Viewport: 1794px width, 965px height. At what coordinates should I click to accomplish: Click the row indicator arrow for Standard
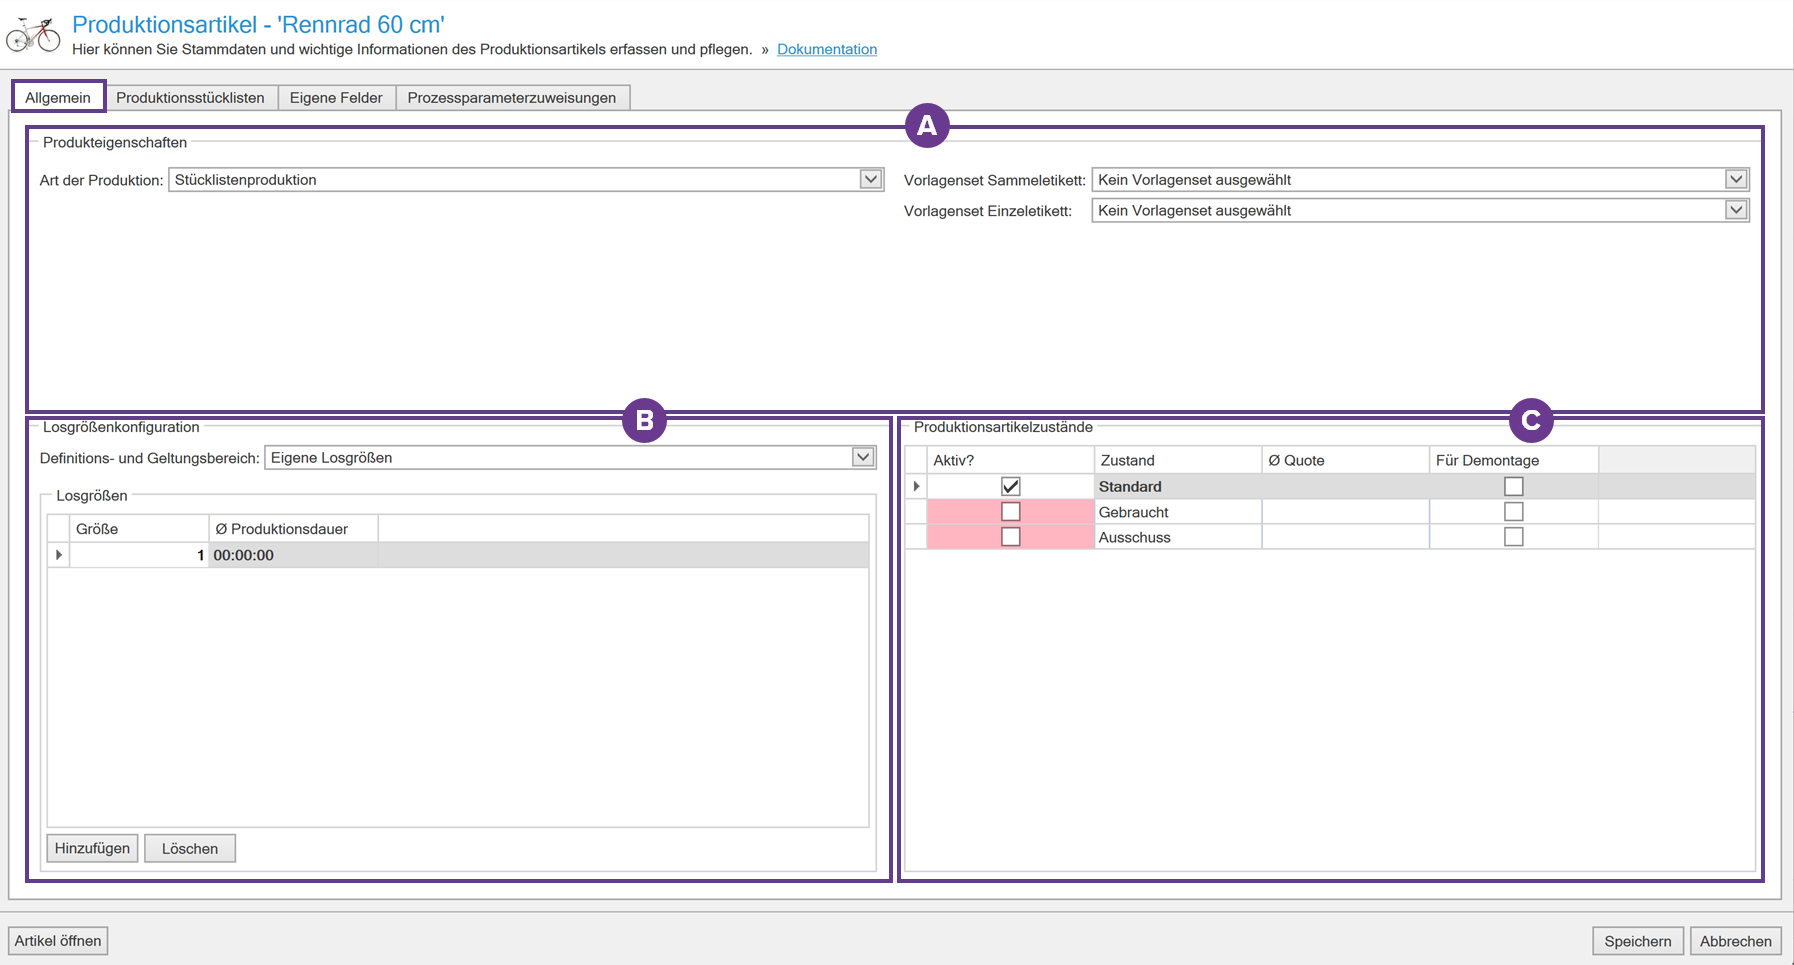point(916,487)
